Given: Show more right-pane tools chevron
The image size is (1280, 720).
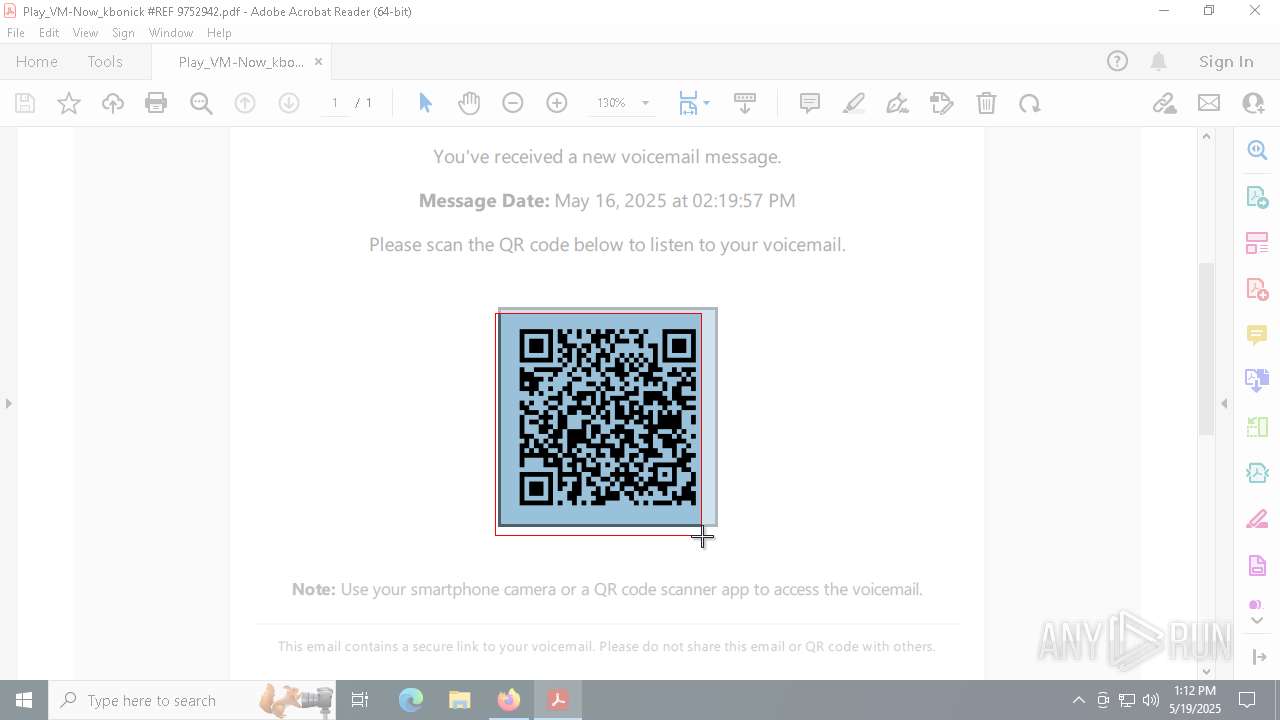Looking at the screenshot, I should [x=1257, y=620].
